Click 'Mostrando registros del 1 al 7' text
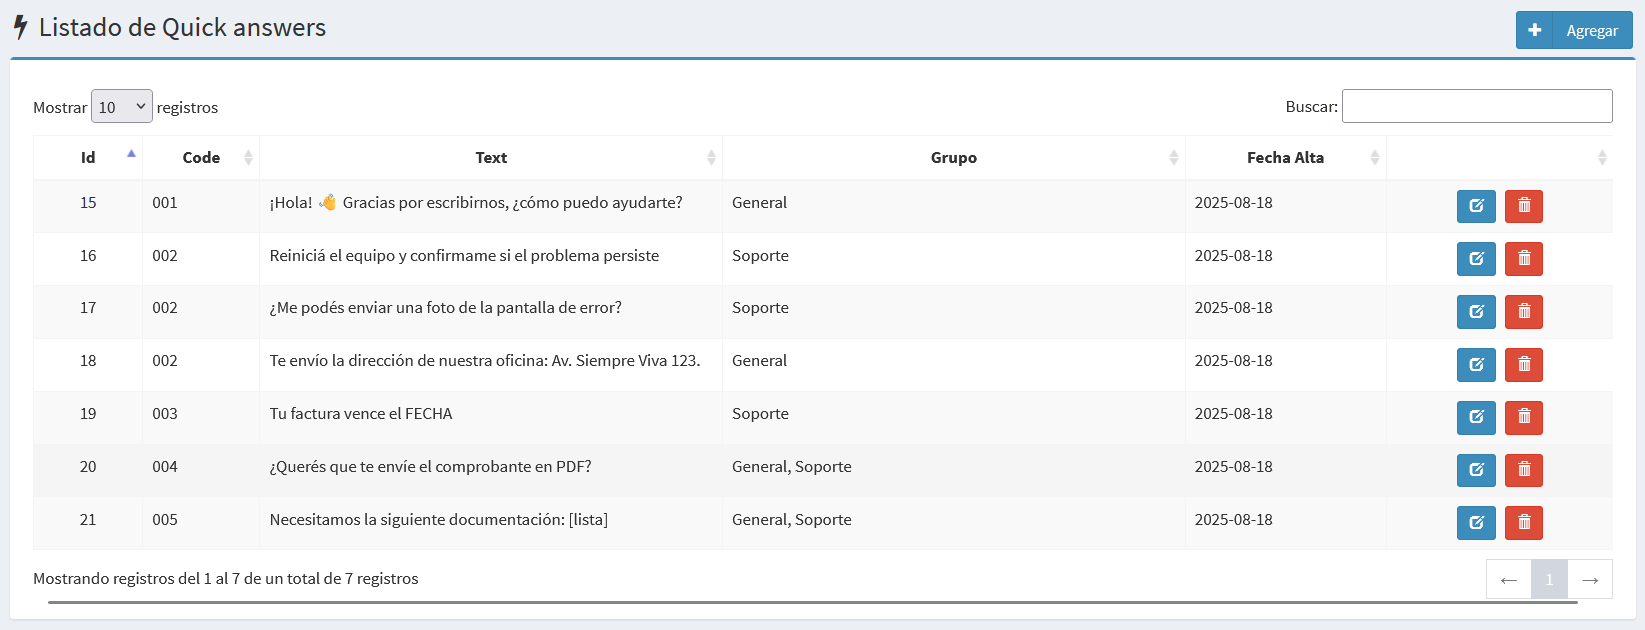Image resolution: width=1645 pixels, height=630 pixels. 226,579
